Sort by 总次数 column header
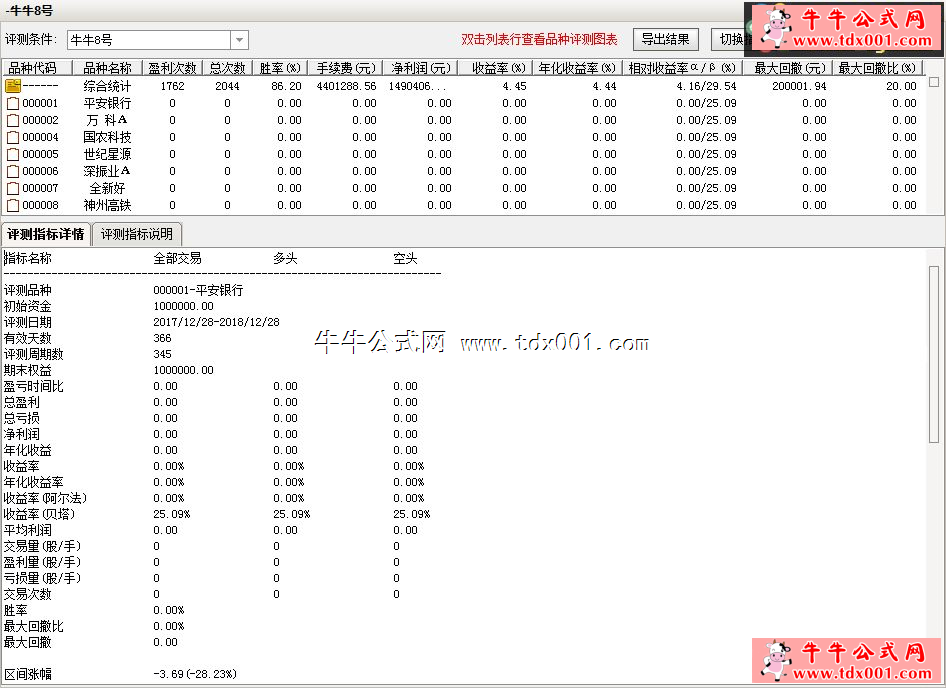 227,68
